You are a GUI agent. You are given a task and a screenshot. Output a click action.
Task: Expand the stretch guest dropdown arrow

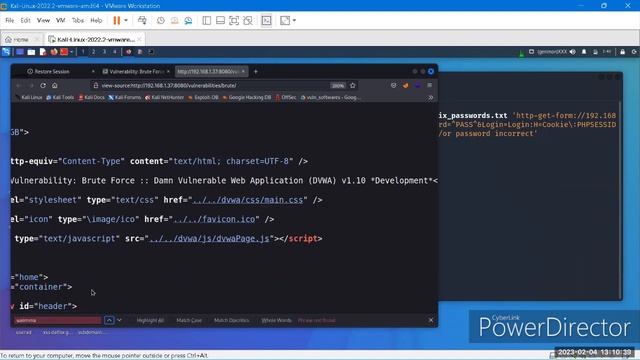click(294, 20)
